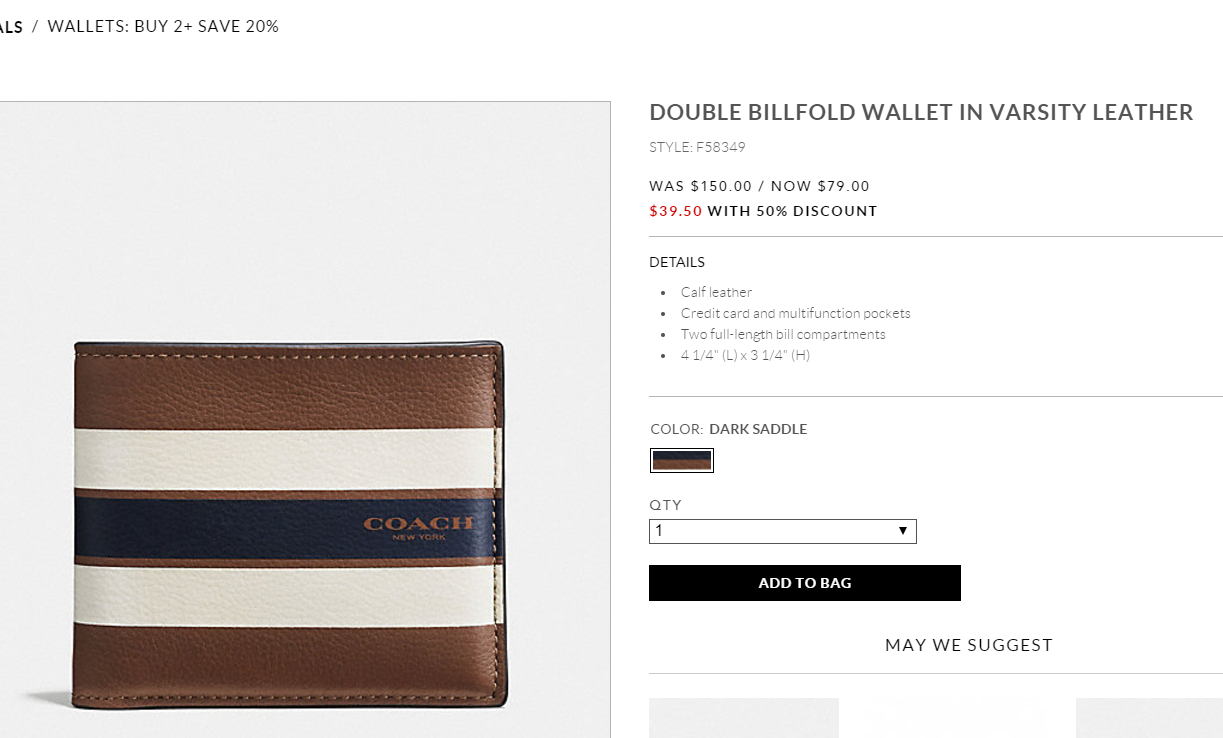Open the 'WALLETS: BUY 2+ SAVE 20%' breadcrumb
The width and height of the screenshot is (1223, 738).
[x=163, y=26]
